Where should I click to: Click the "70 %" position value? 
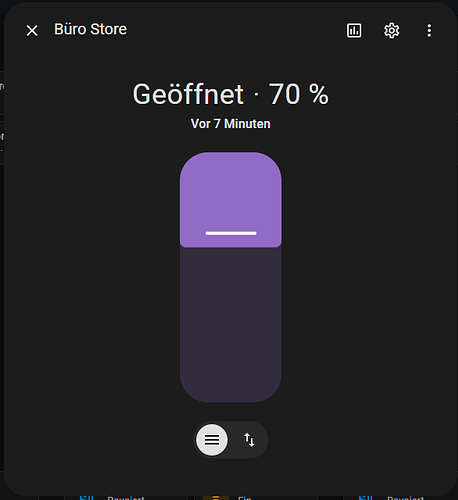299,94
